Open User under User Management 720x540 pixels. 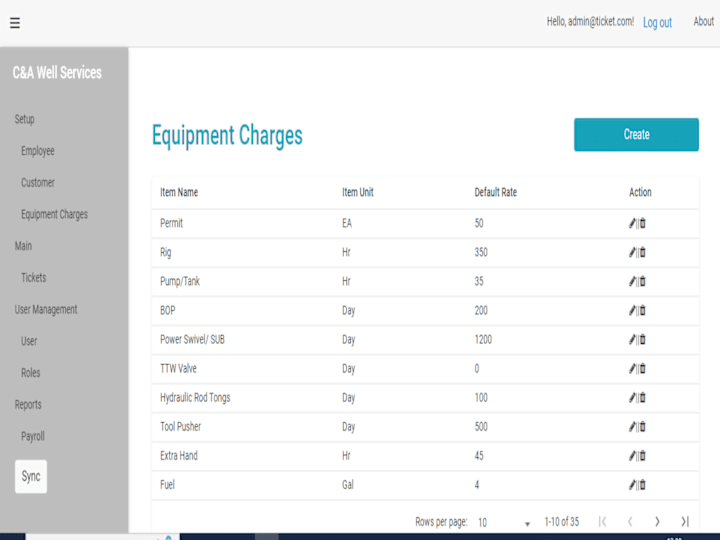click(29, 341)
